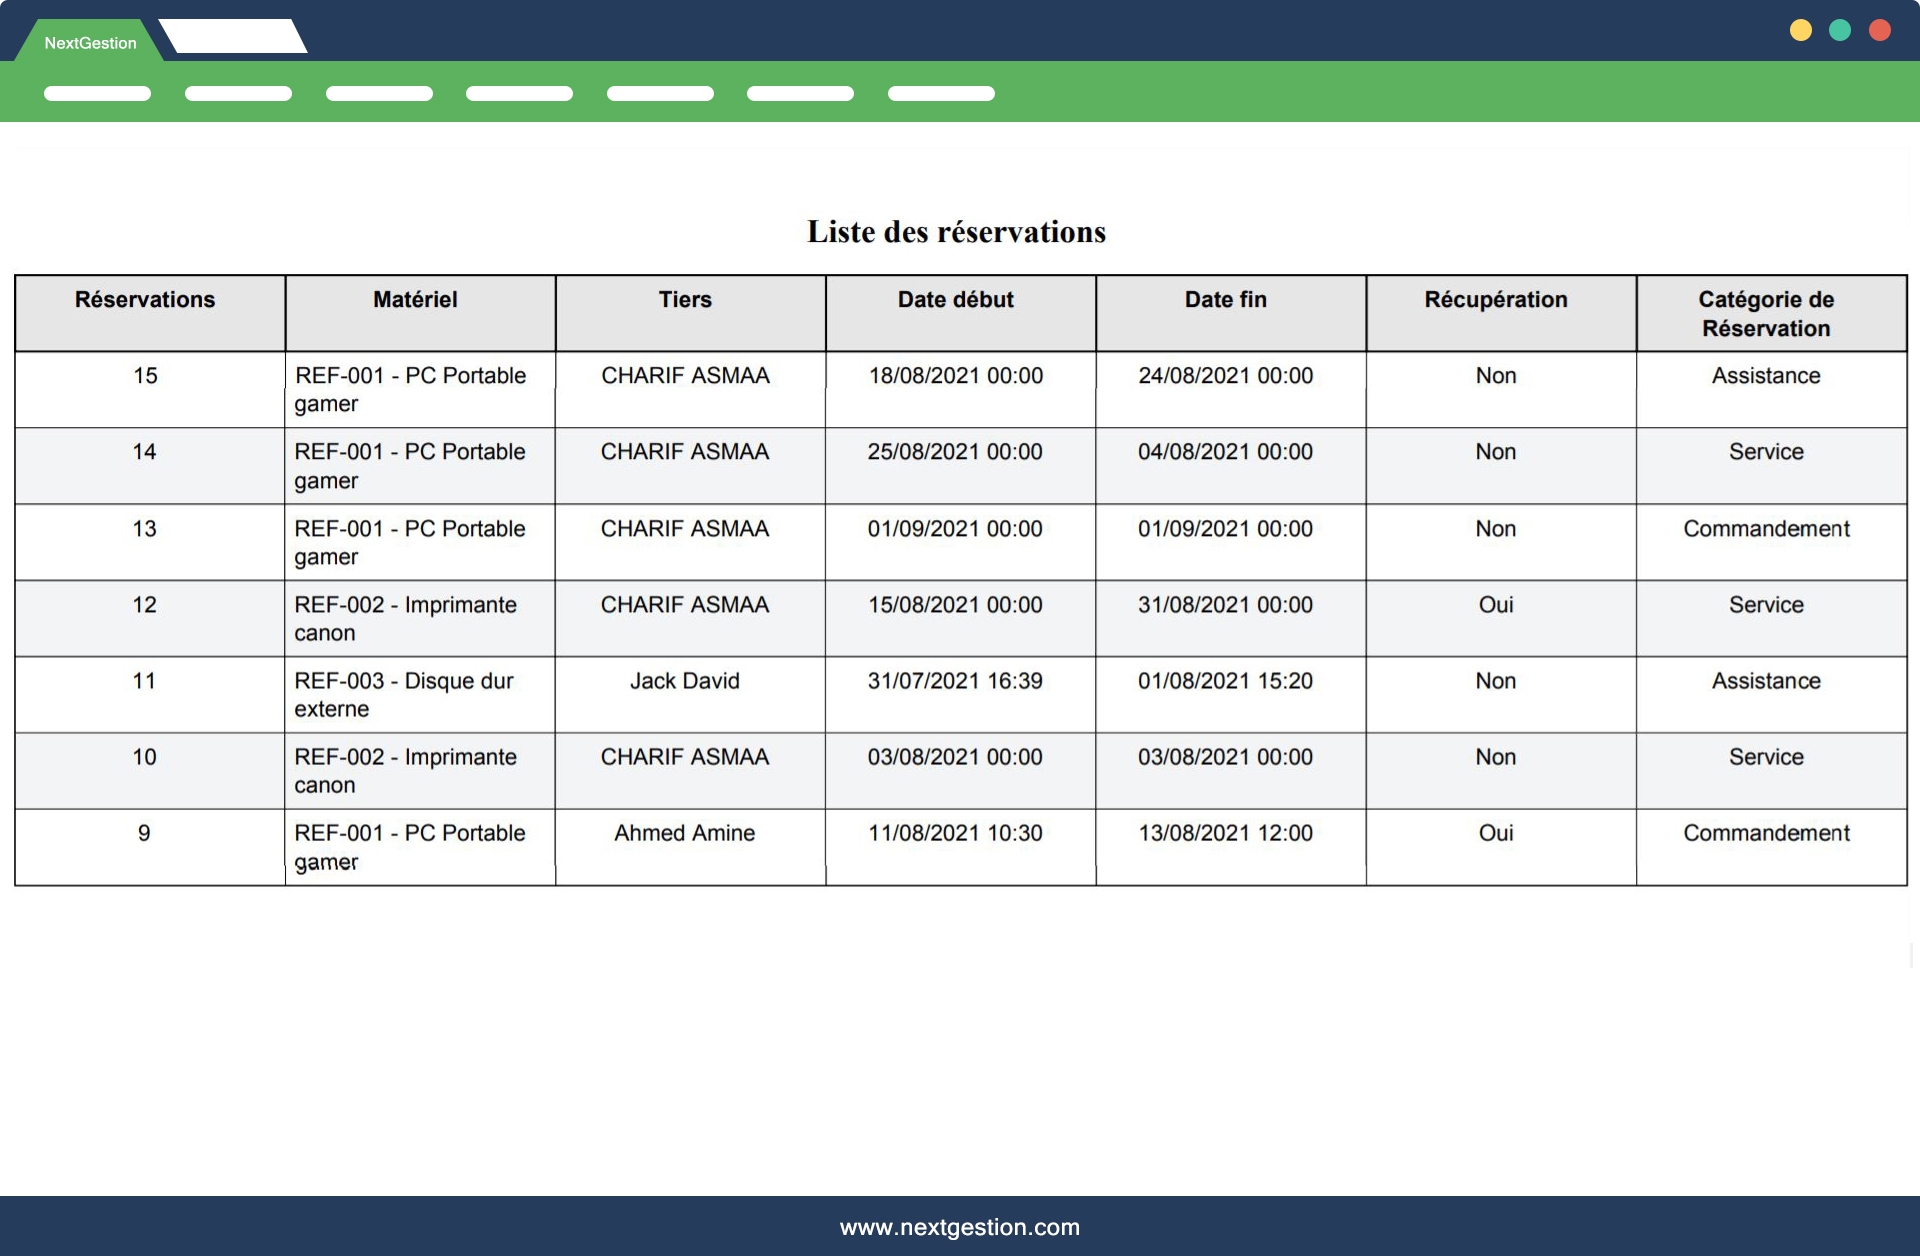Screen dimensions: 1920x1256
Task: Open the last green navigation bar item
Action: pos(941,93)
